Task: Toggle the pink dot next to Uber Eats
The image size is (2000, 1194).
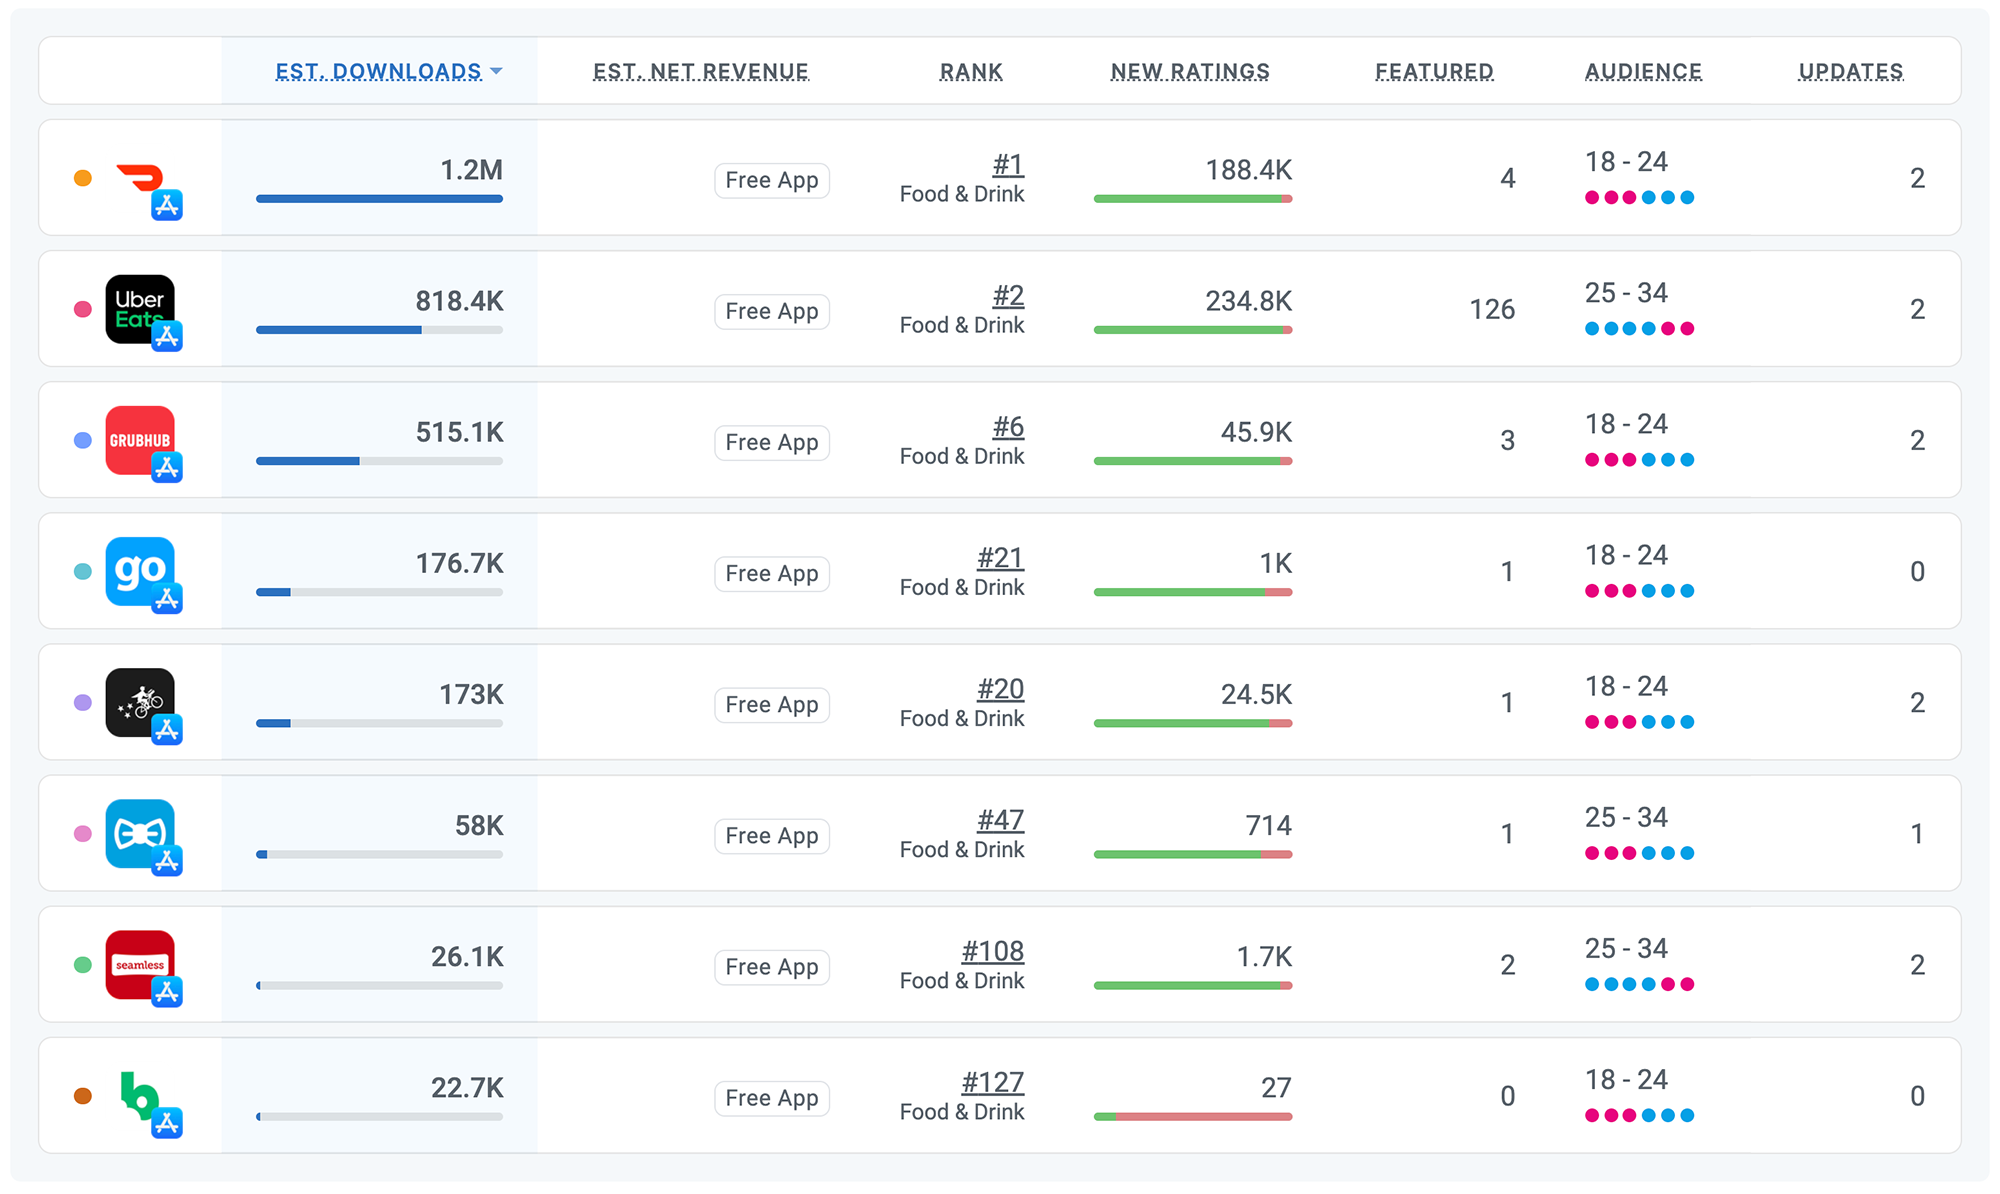Action: (x=83, y=309)
